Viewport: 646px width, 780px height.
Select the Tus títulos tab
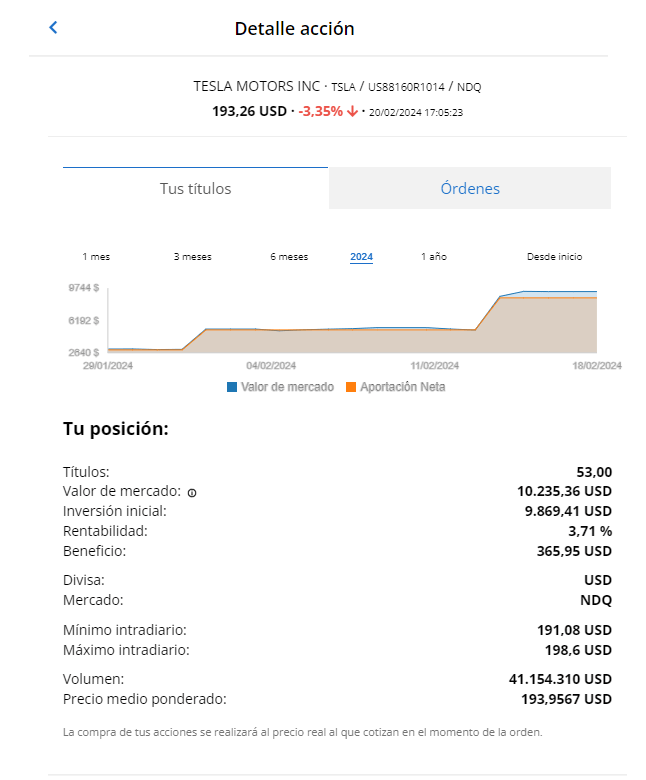(195, 188)
